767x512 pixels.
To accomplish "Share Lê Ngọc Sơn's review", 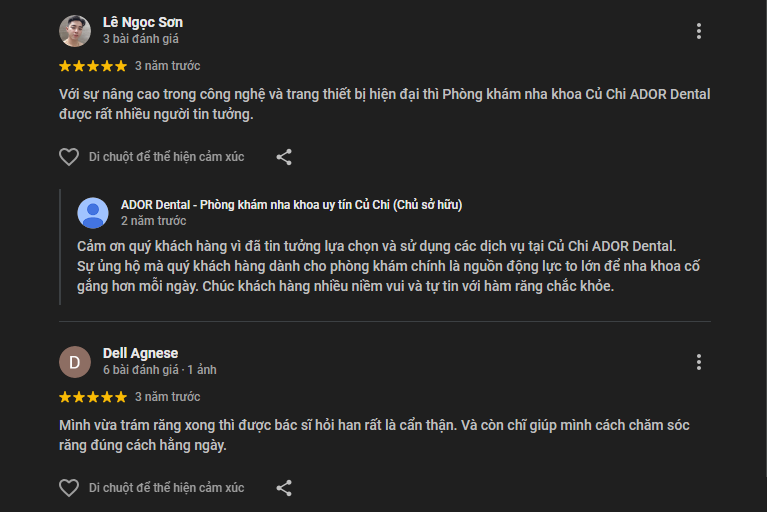I will click(x=284, y=157).
